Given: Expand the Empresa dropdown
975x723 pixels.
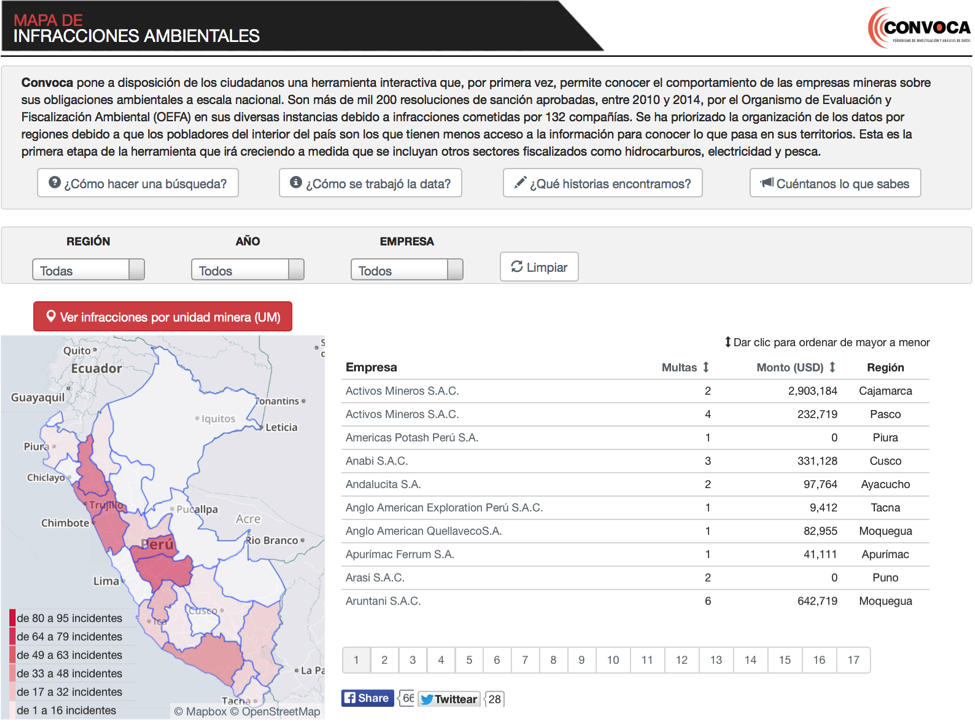Looking at the screenshot, I should tap(406, 270).
